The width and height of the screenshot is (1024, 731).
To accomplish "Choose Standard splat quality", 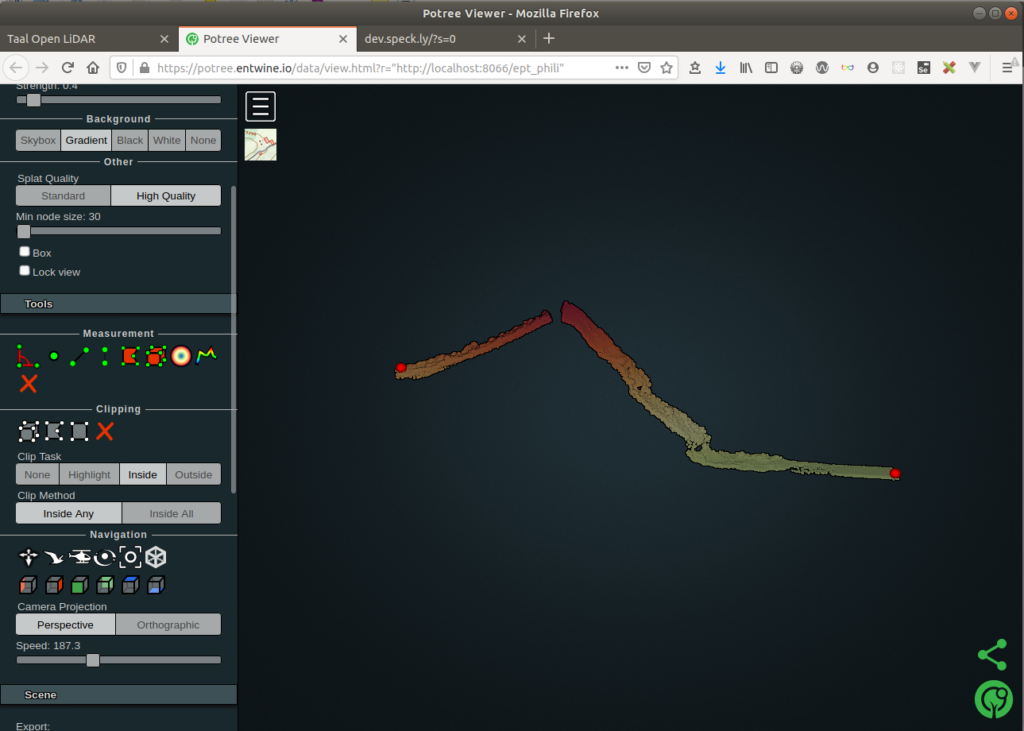I will 63,196.
